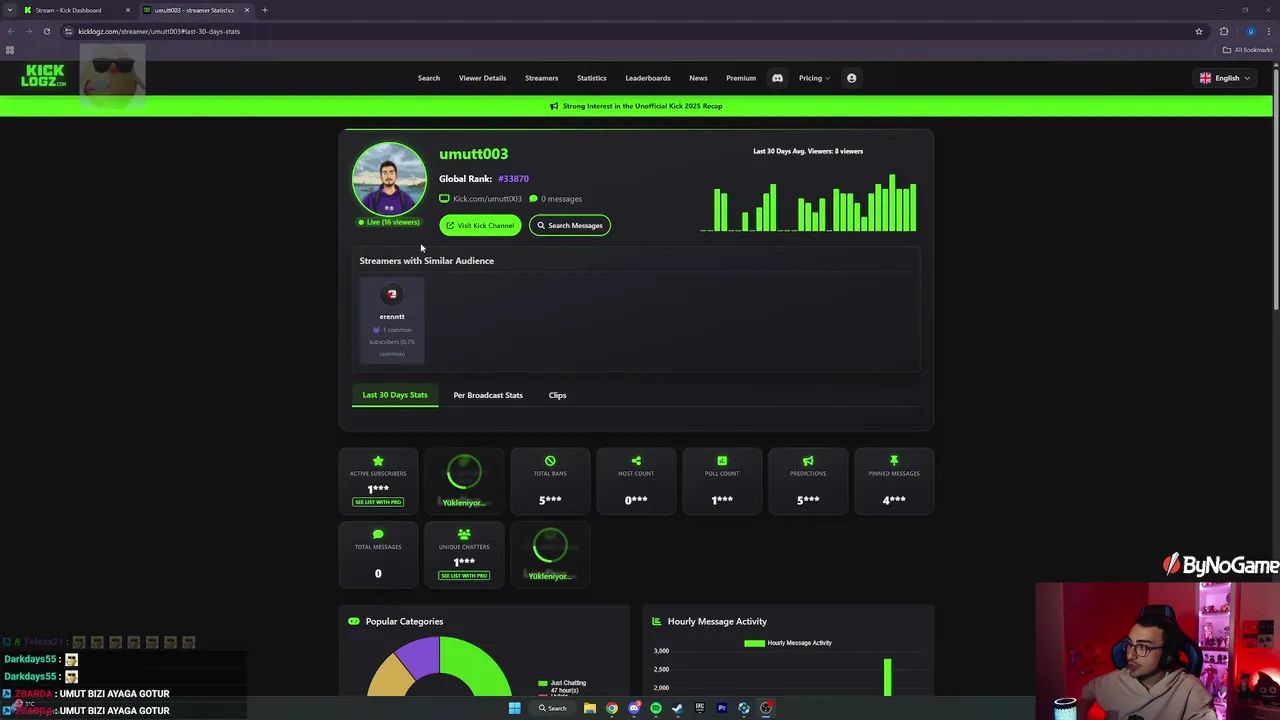Click the umutt003 profile avatar
The image size is (1280, 720).
click(389, 179)
